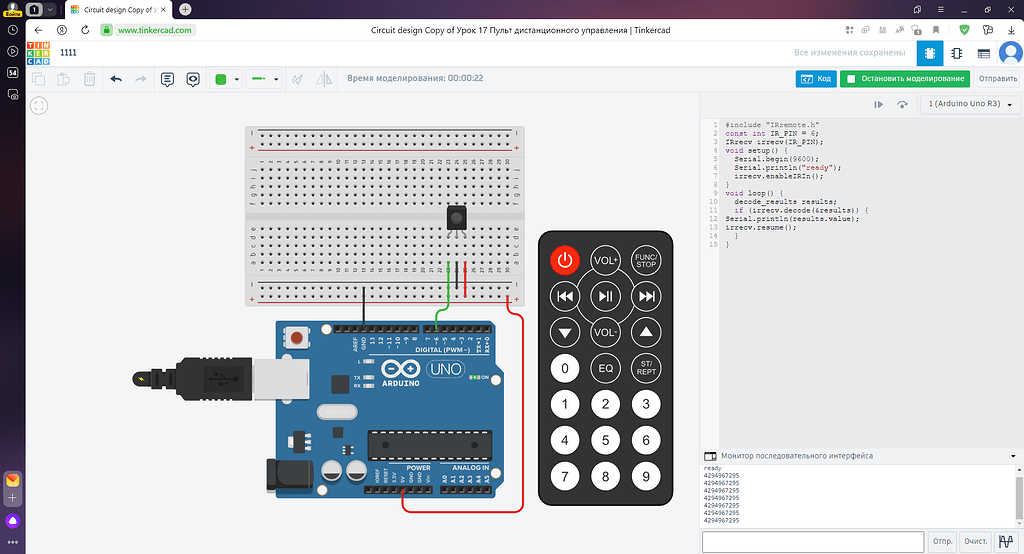Open the component list table view

pos(983,53)
